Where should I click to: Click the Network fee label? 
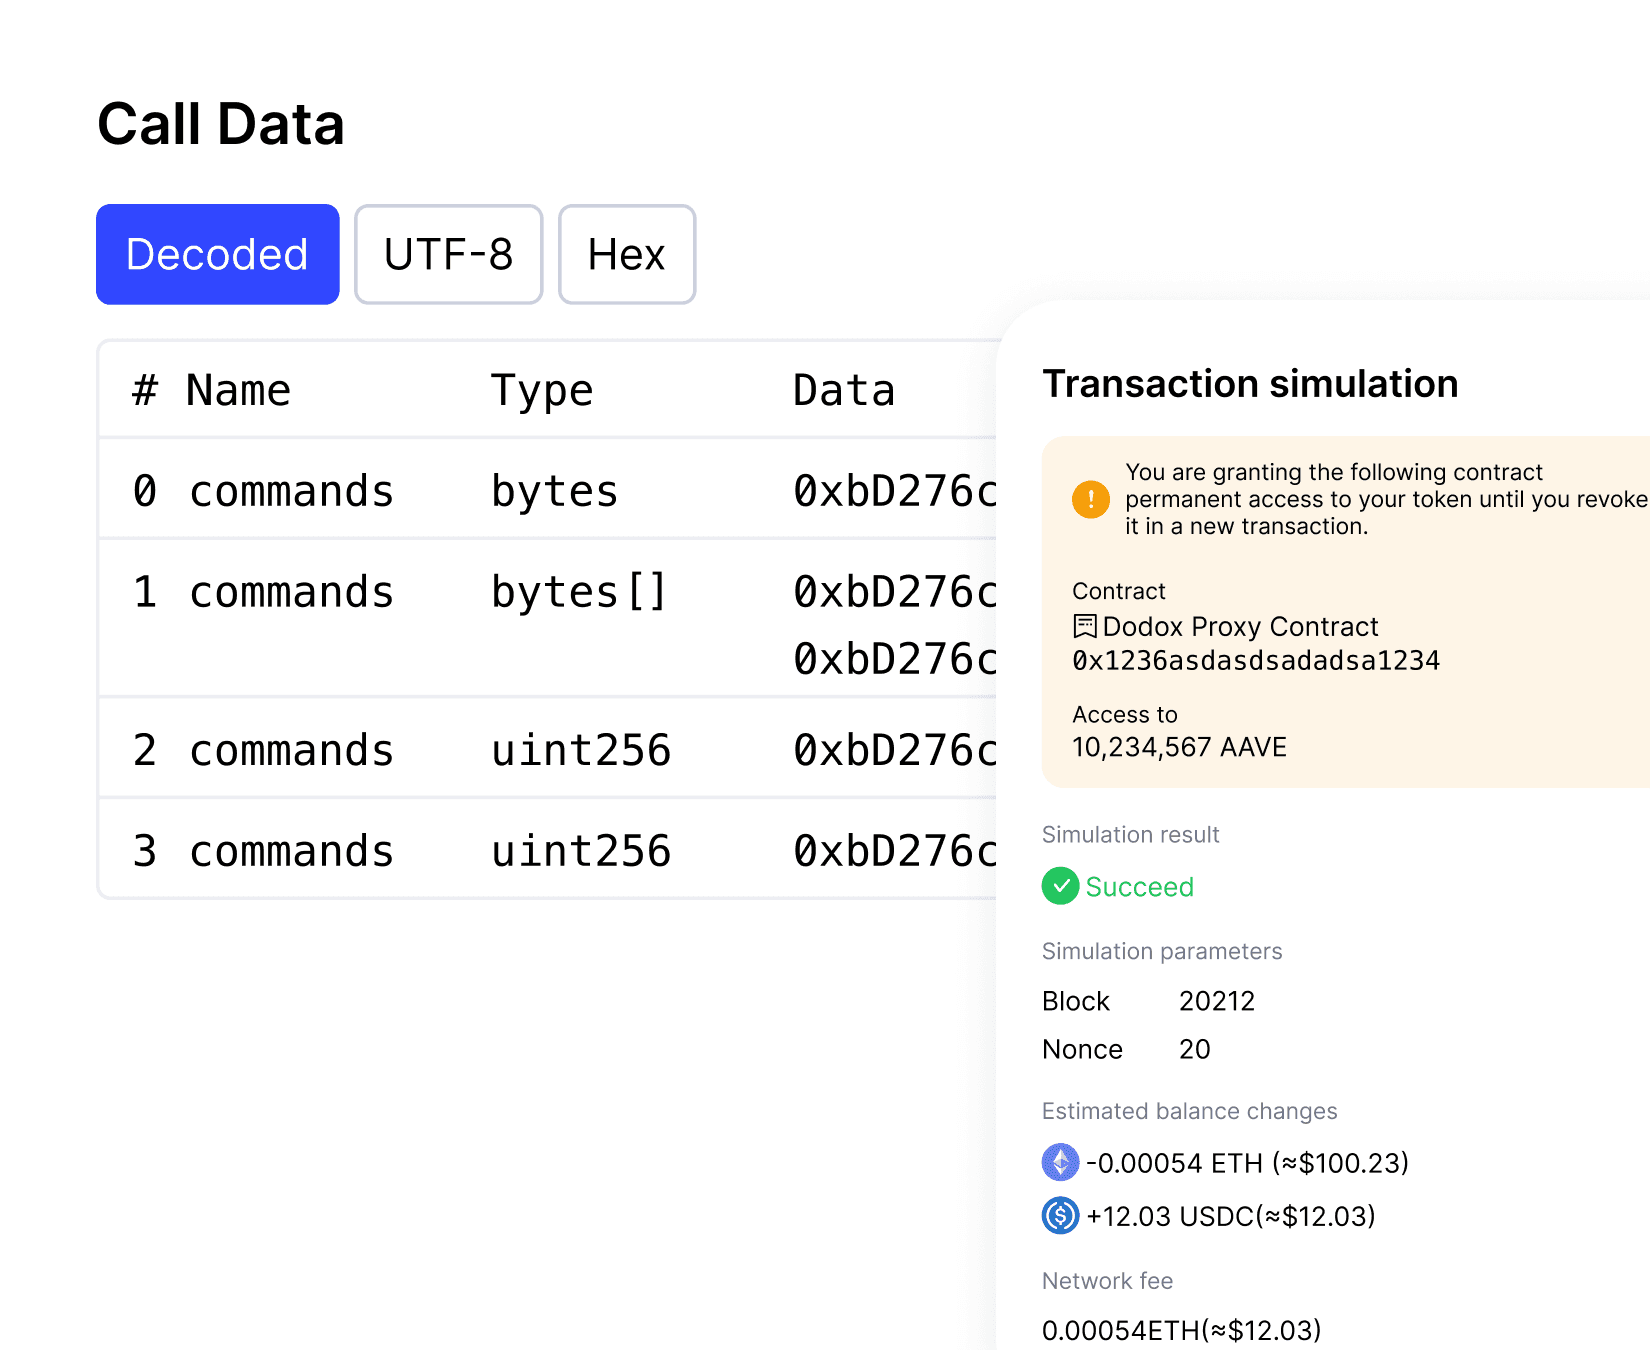point(1107,1281)
